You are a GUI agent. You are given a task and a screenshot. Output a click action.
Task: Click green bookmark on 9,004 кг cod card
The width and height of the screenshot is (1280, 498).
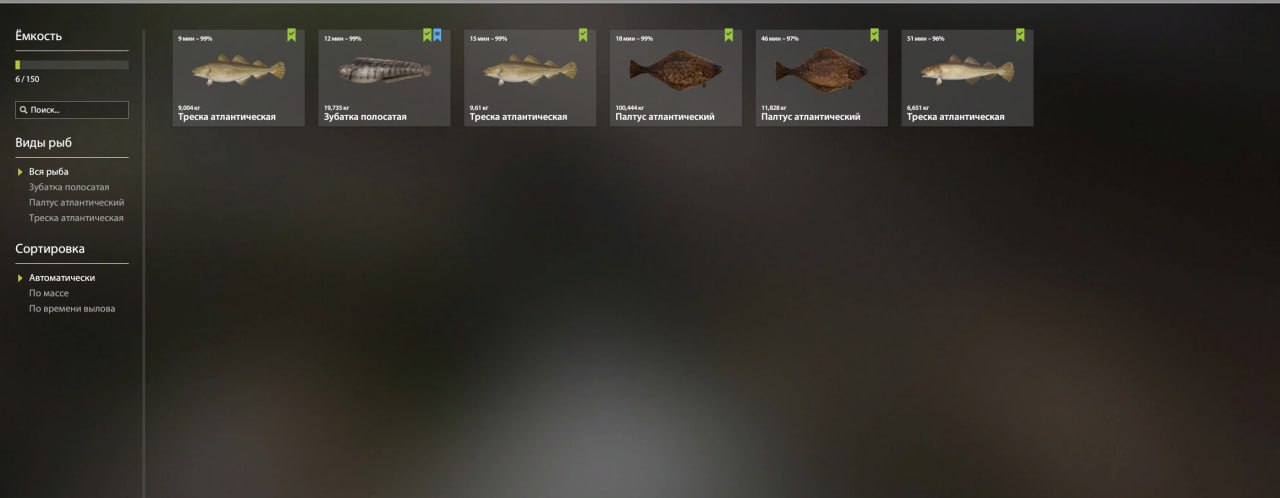pos(291,35)
